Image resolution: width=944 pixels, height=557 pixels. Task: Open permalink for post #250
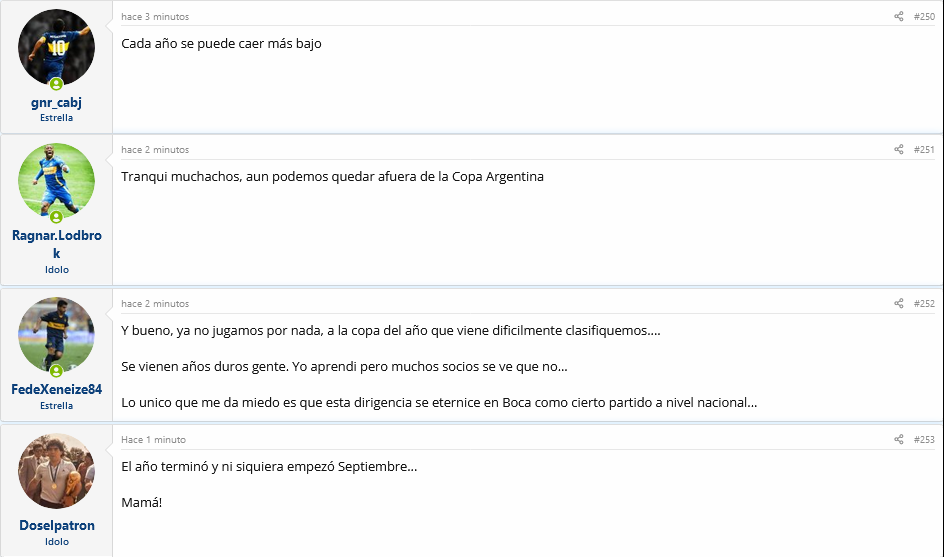(924, 16)
